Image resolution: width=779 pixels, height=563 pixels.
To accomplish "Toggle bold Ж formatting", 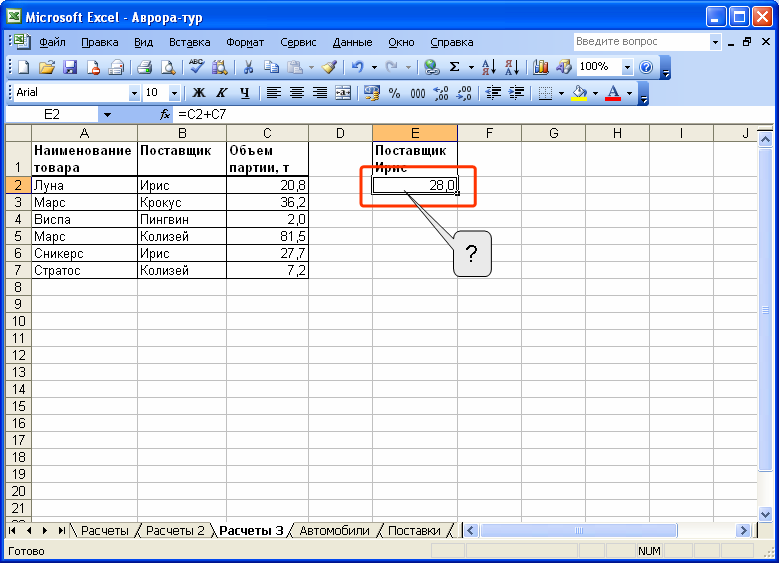I will pyautogui.click(x=199, y=93).
